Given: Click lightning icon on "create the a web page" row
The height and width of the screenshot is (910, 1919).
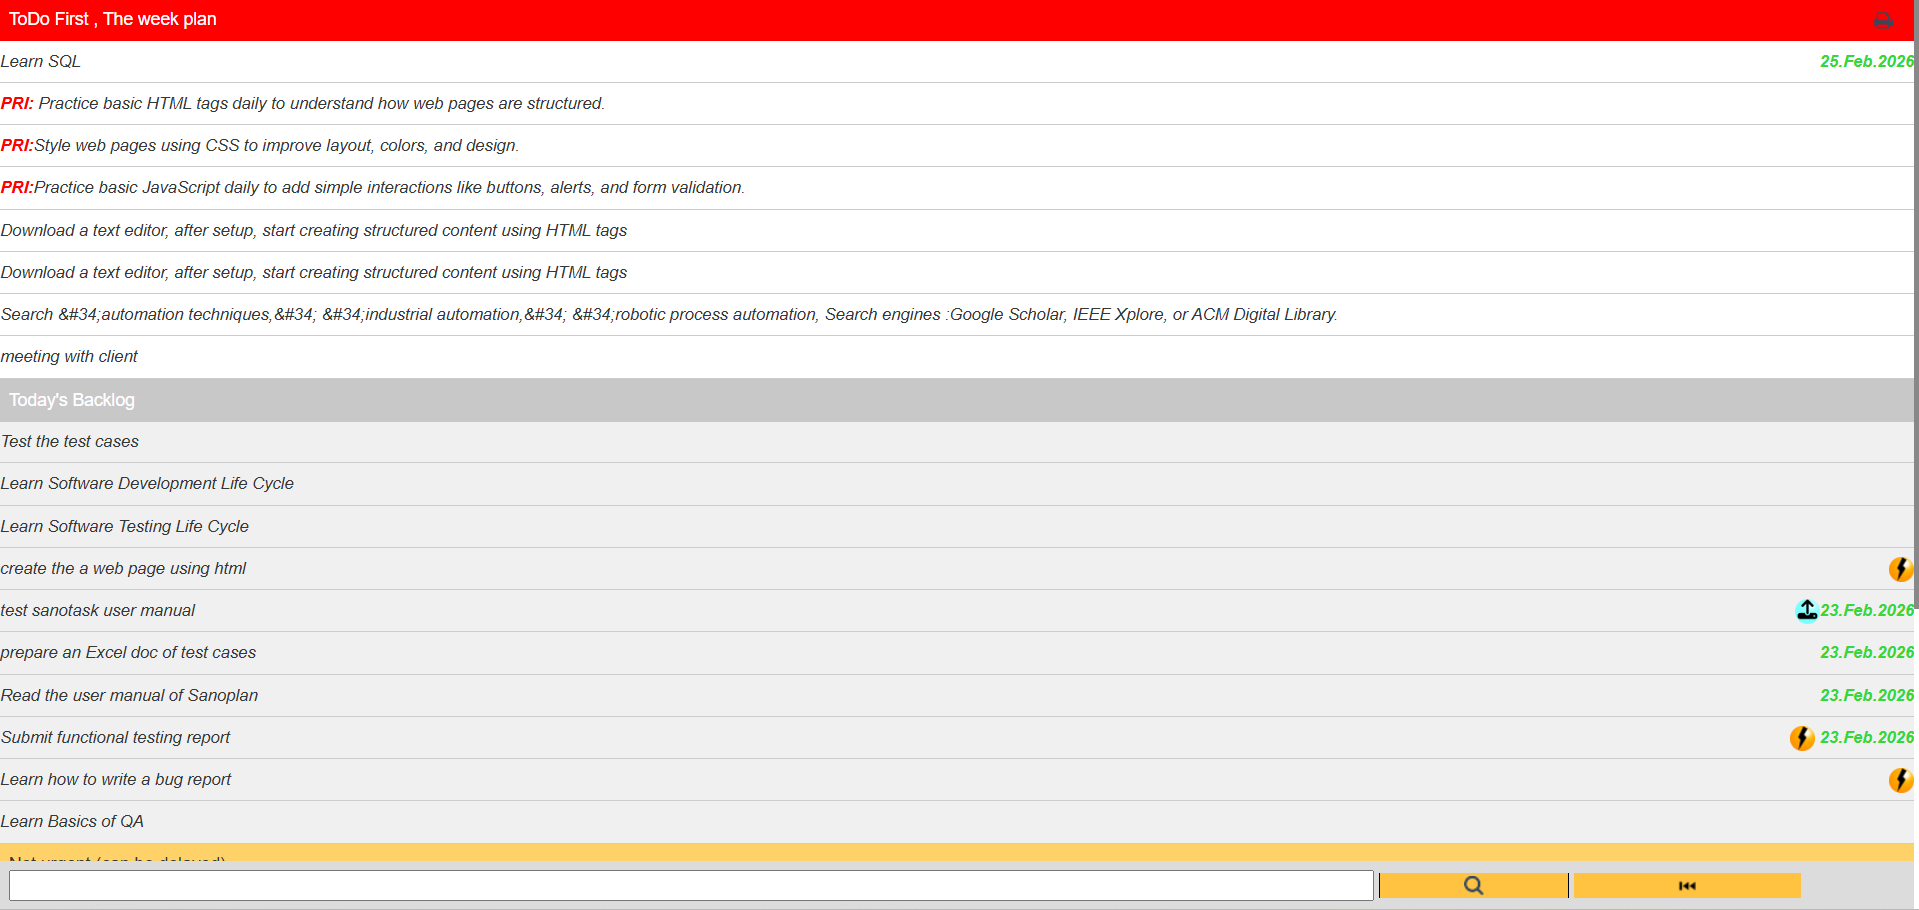Looking at the screenshot, I should pos(1900,569).
